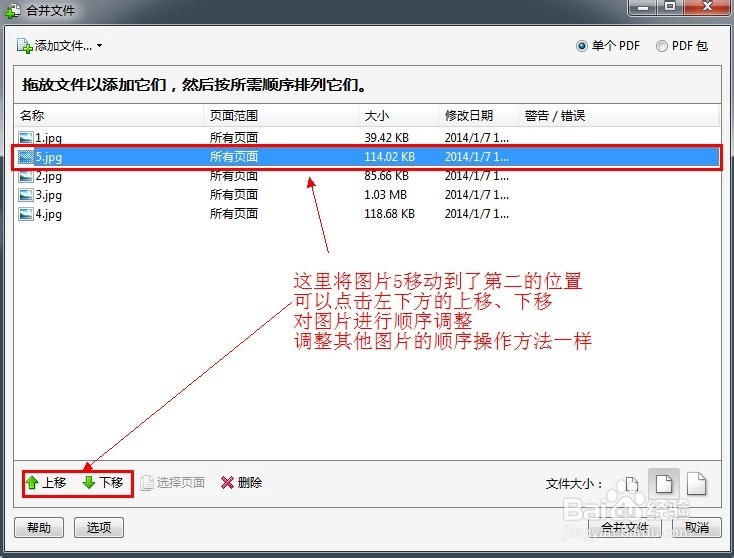Open the 选项 button
The width and height of the screenshot is (734, 558).
pos(99,528)
